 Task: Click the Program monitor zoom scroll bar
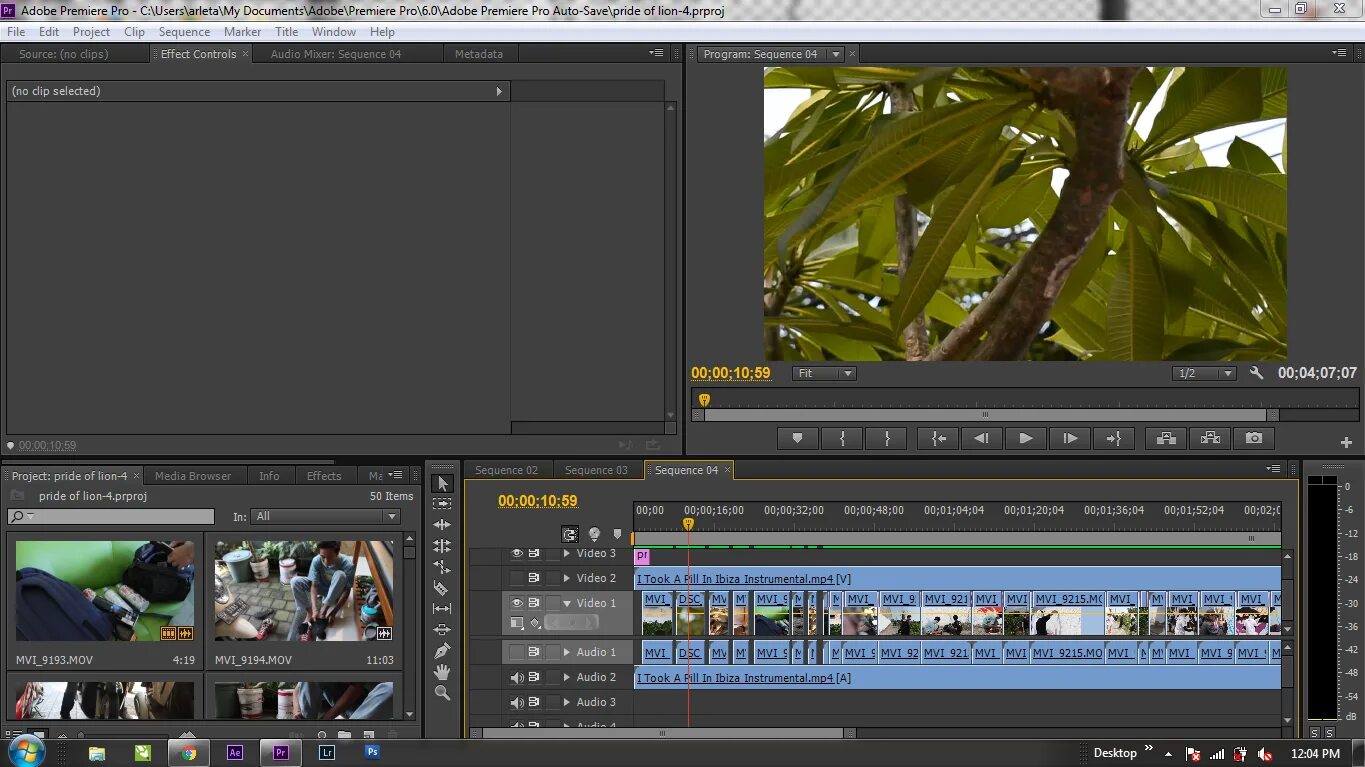[985, 415]
